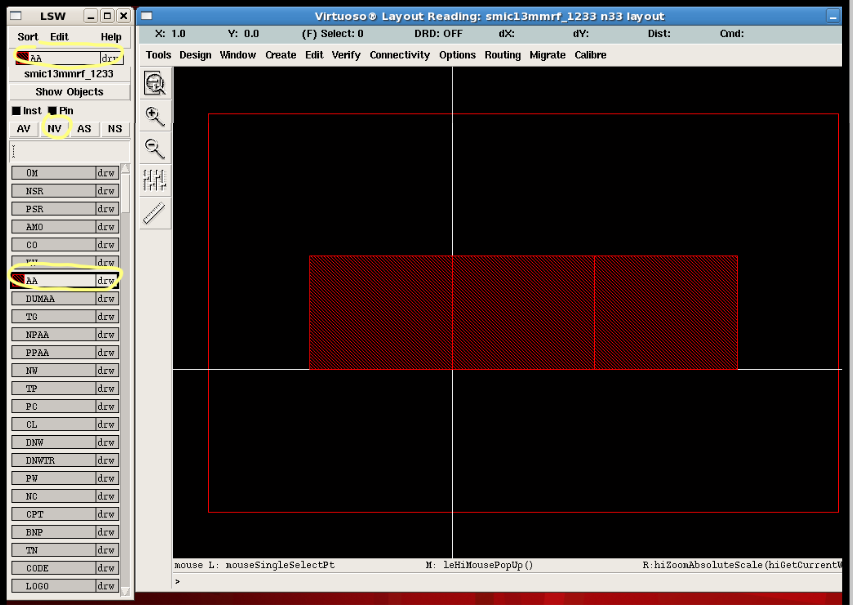
Task: Click the red hatched AA layer swatch
Action: 17,280
